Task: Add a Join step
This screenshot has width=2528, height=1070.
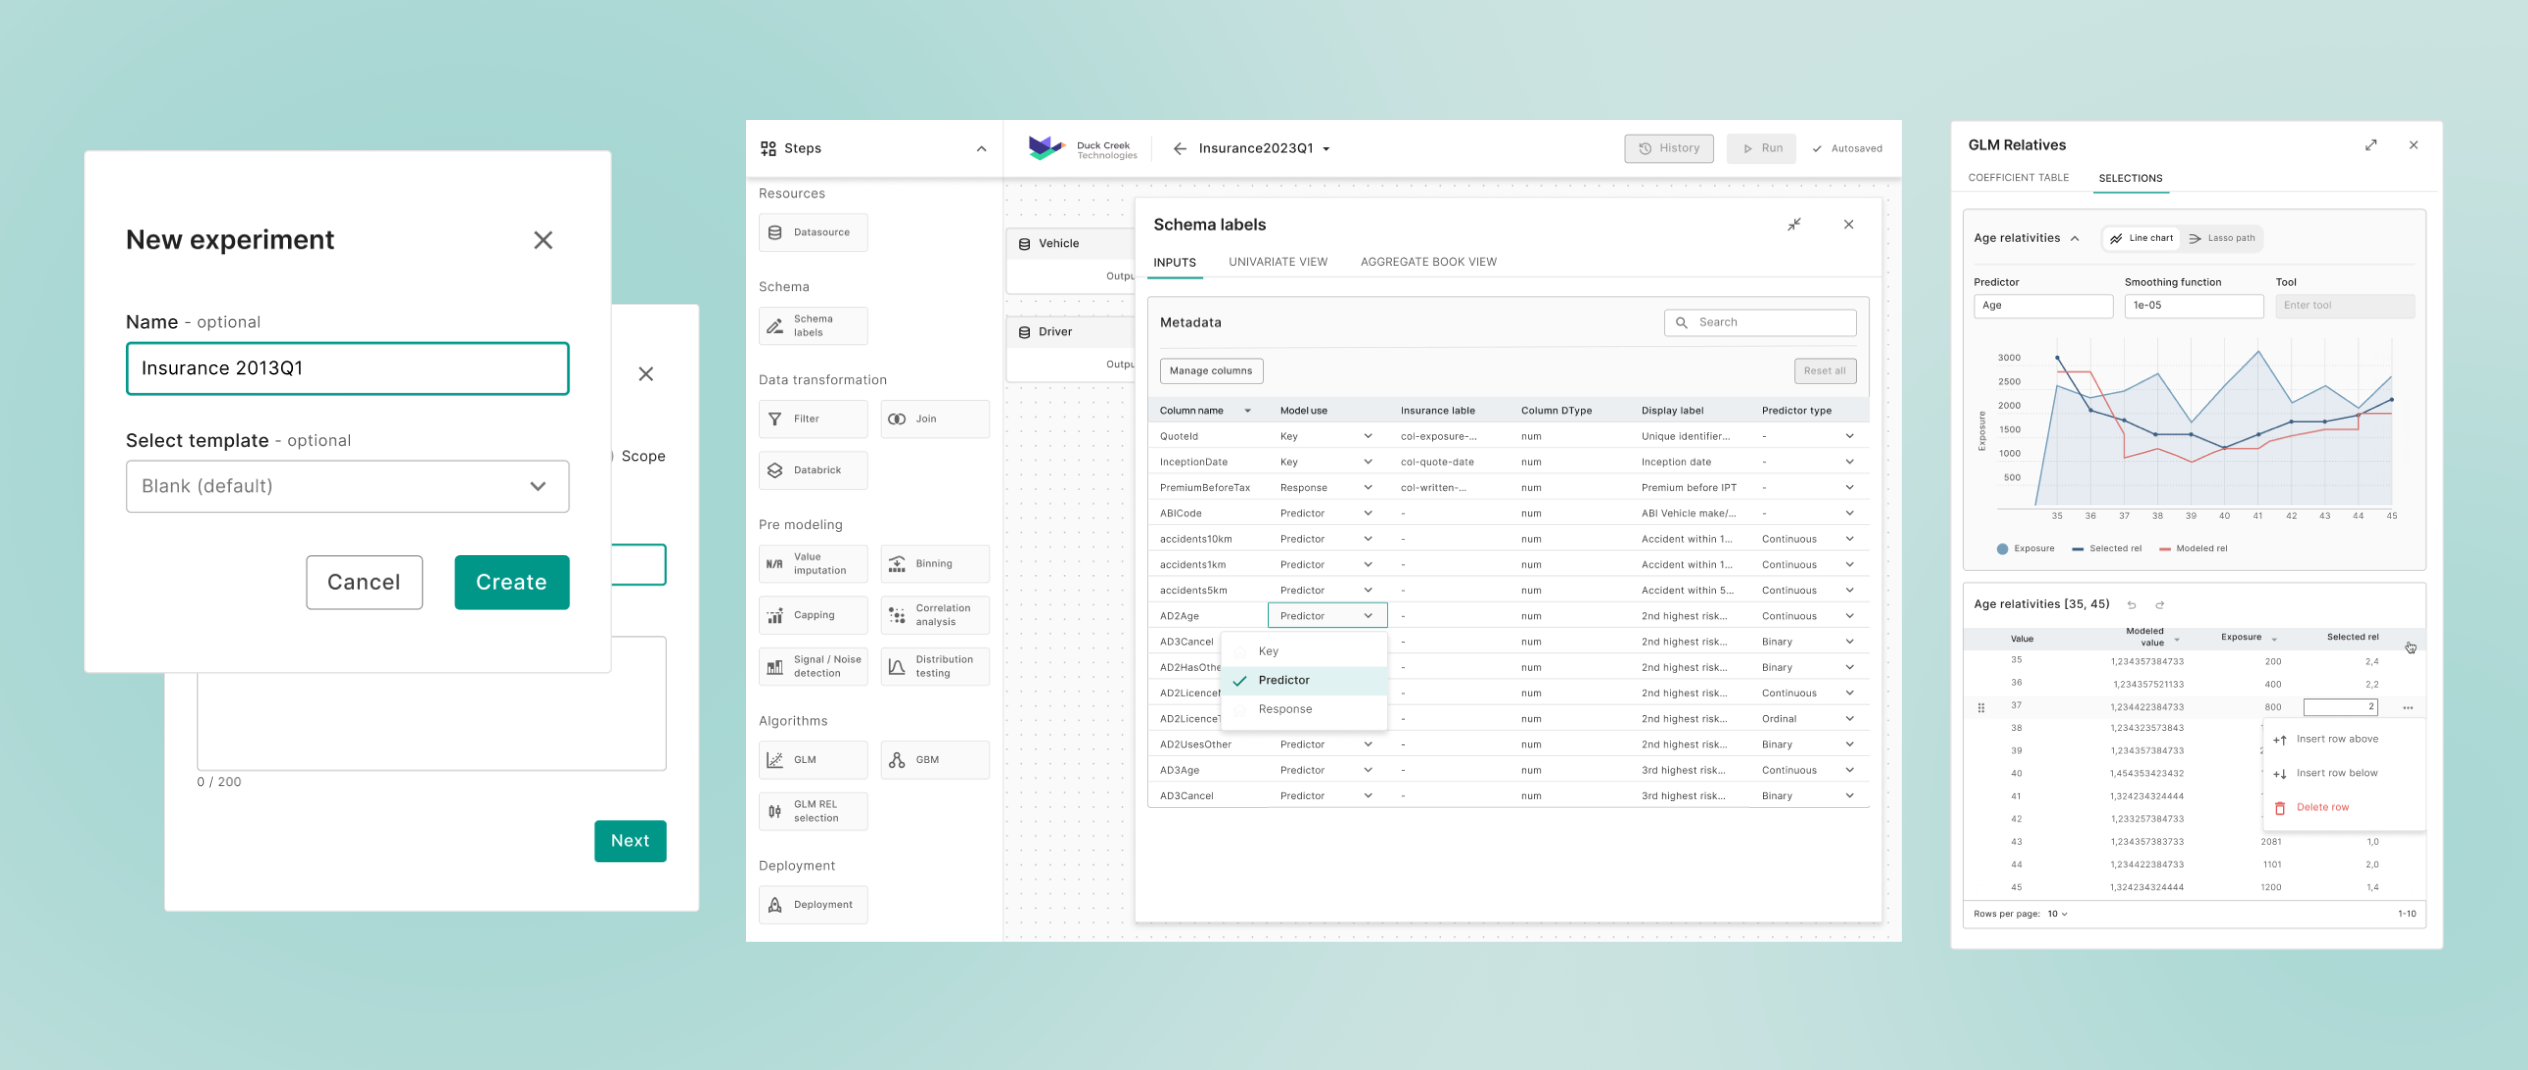Action: pos(935,419)
